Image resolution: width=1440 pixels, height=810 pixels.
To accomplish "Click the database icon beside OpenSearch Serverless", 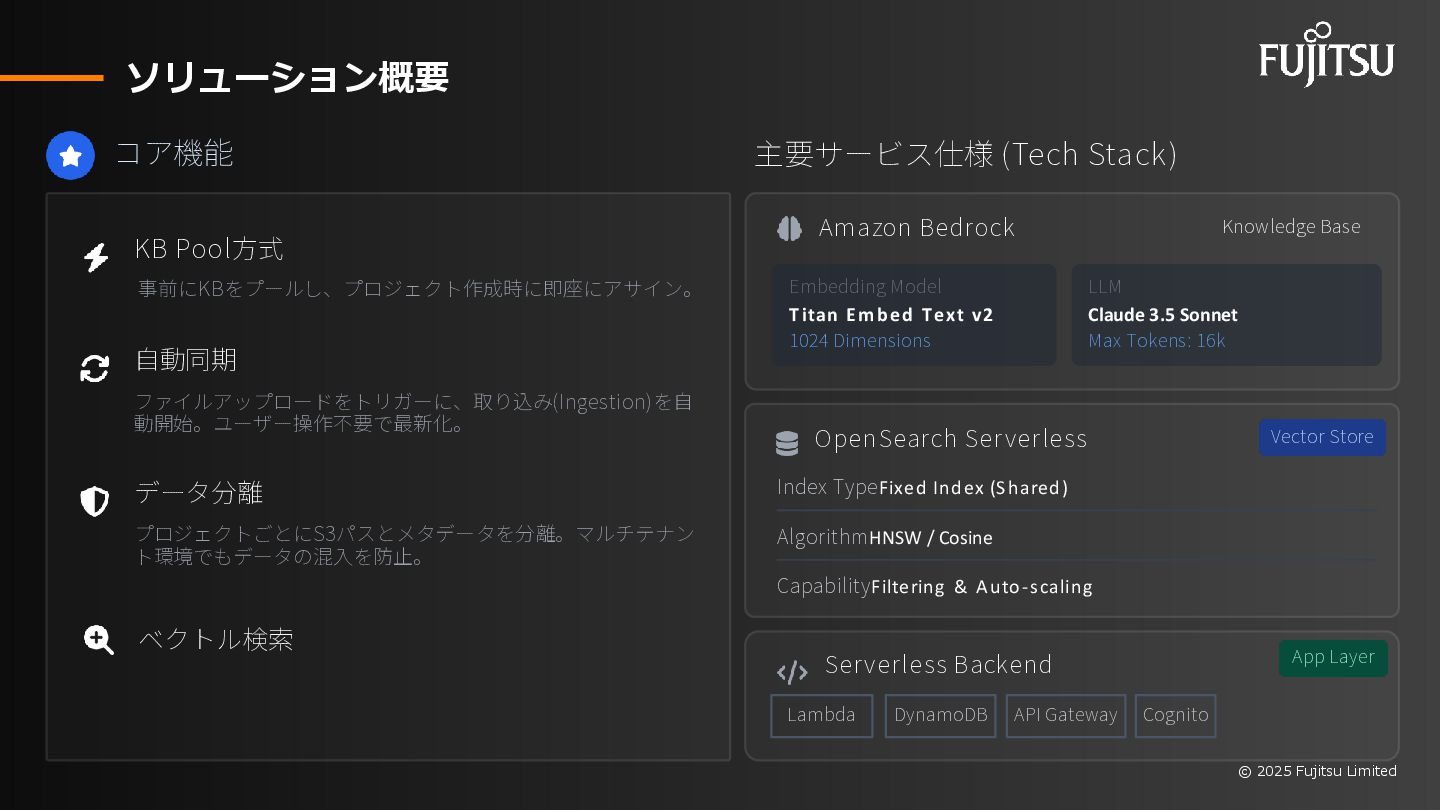I will [x=787, y=442].
